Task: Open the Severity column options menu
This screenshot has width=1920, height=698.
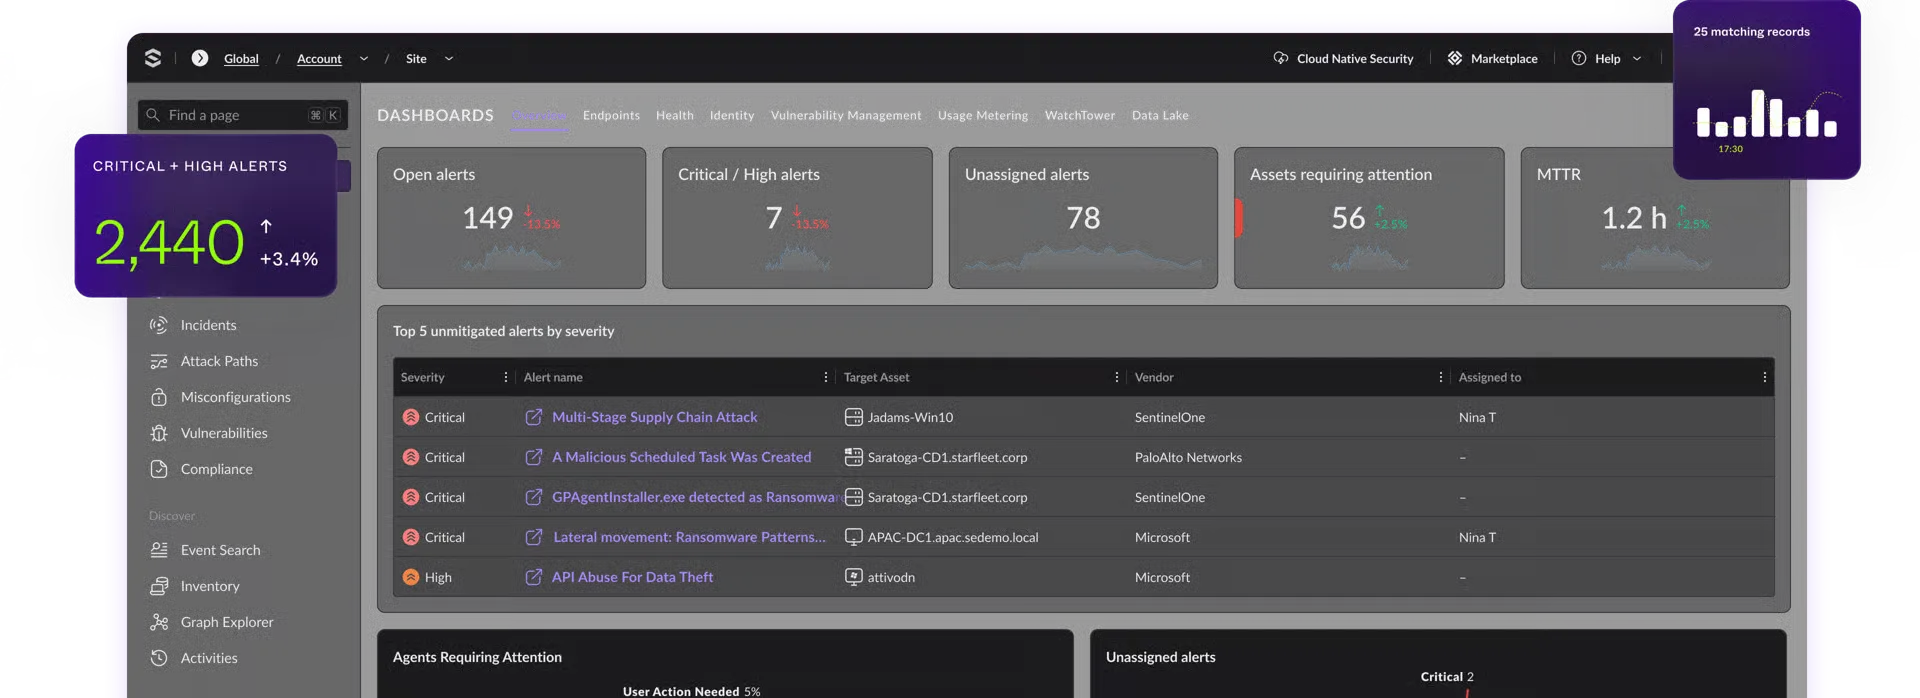Action: (x=506, y=377)
